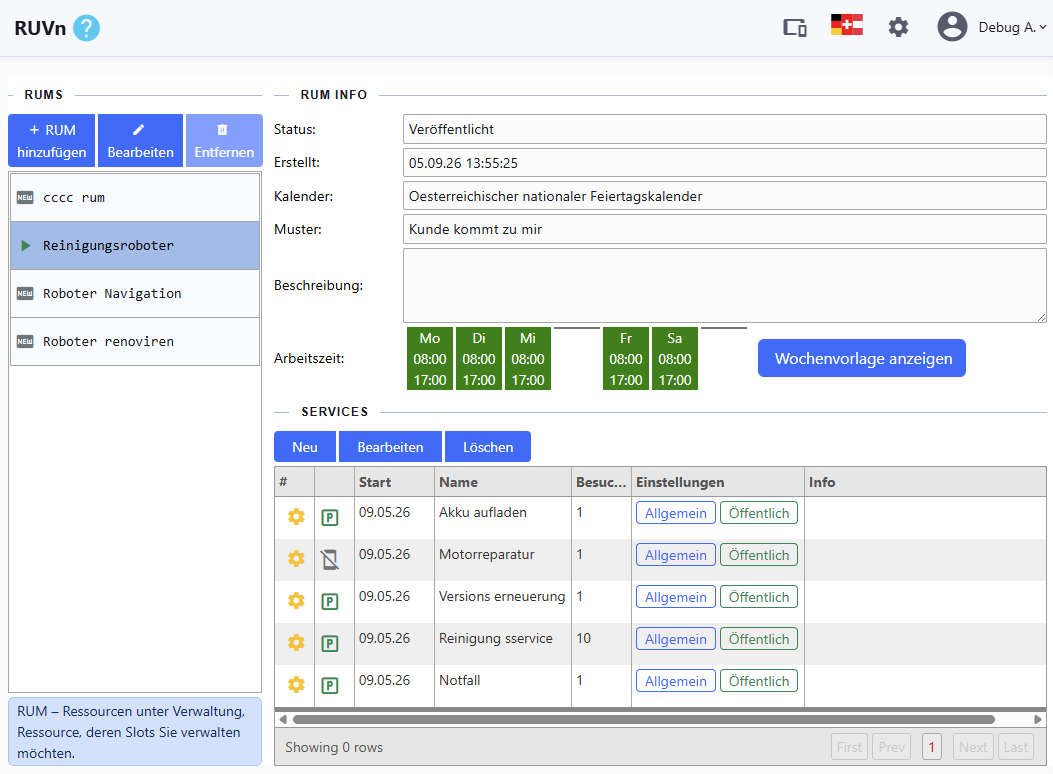Click the Sa working time block

(675, 358)
